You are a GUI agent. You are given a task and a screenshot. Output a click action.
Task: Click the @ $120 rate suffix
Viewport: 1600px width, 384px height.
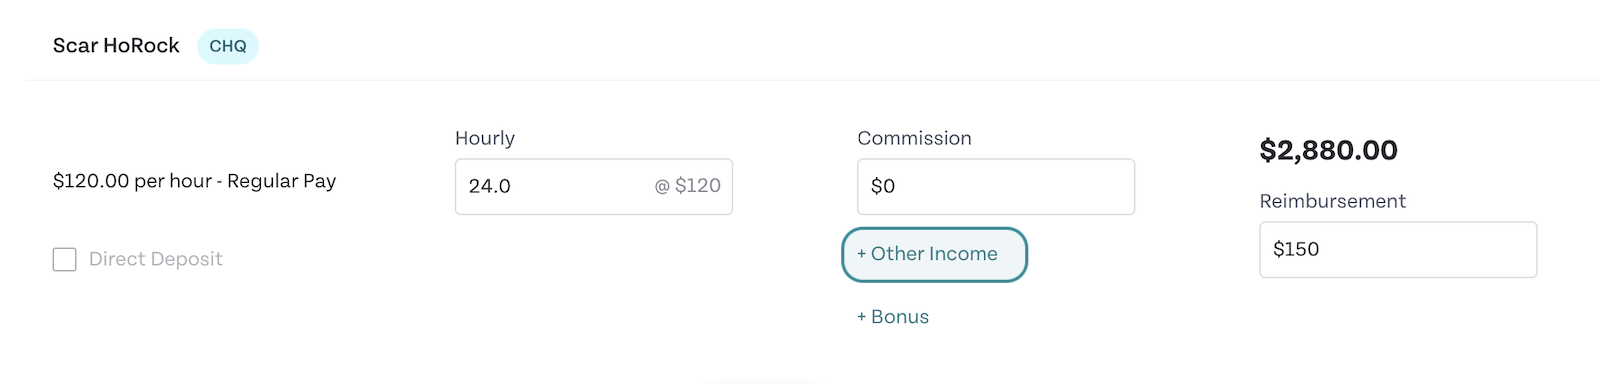(688, 186)
